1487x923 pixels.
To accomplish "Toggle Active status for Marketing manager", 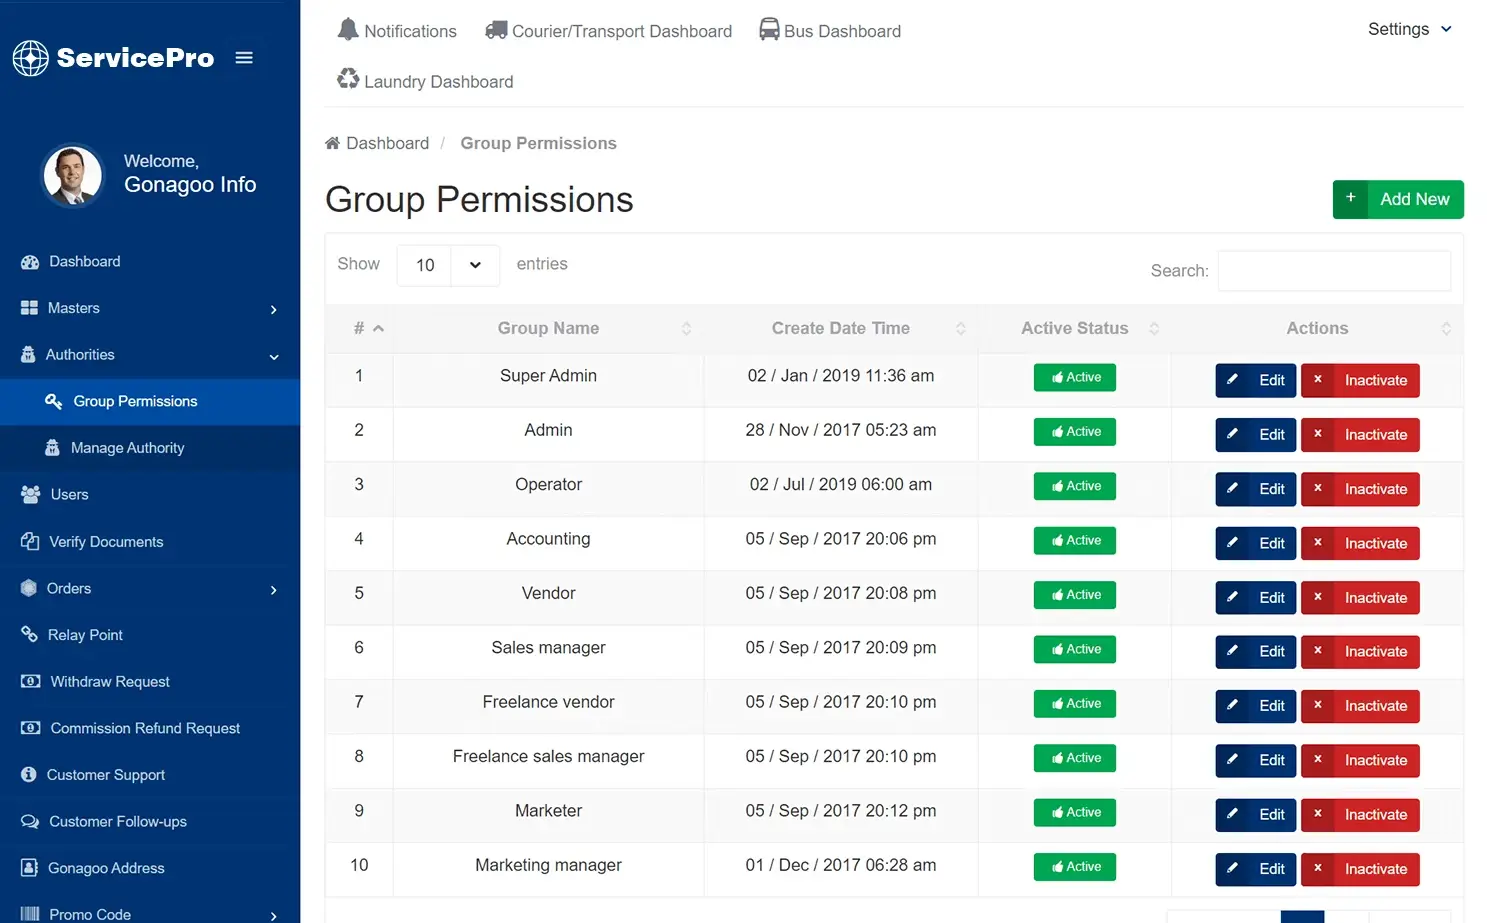I will [x=1074, y=866].
